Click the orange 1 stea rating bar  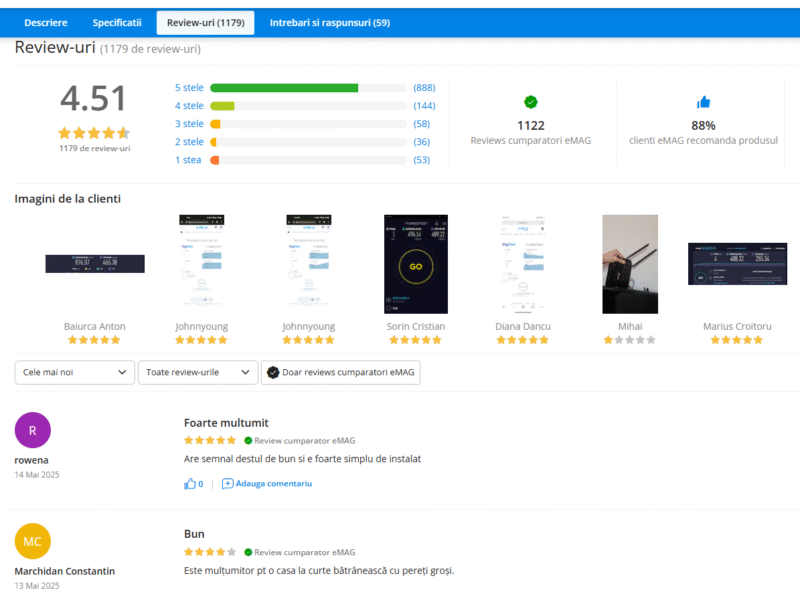click(215, 160)
